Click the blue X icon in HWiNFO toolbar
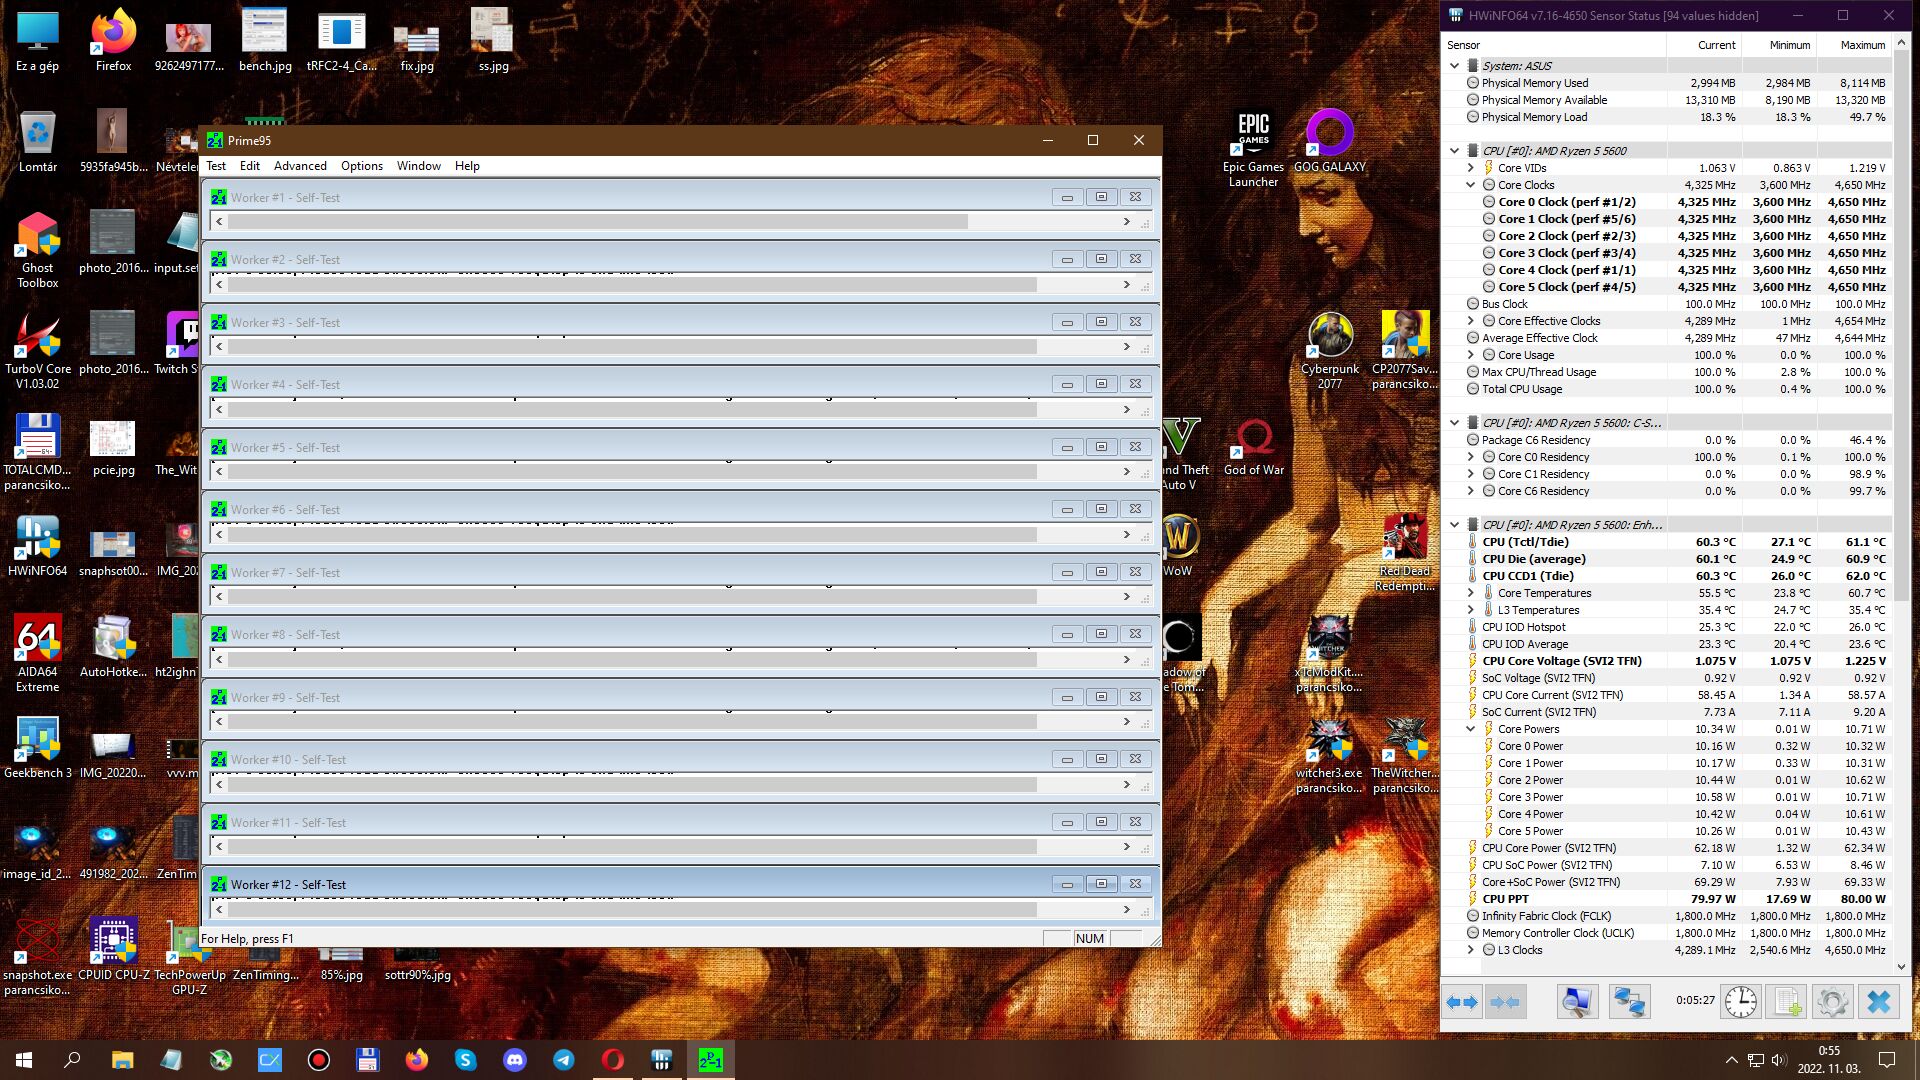 point(1879,1001)
